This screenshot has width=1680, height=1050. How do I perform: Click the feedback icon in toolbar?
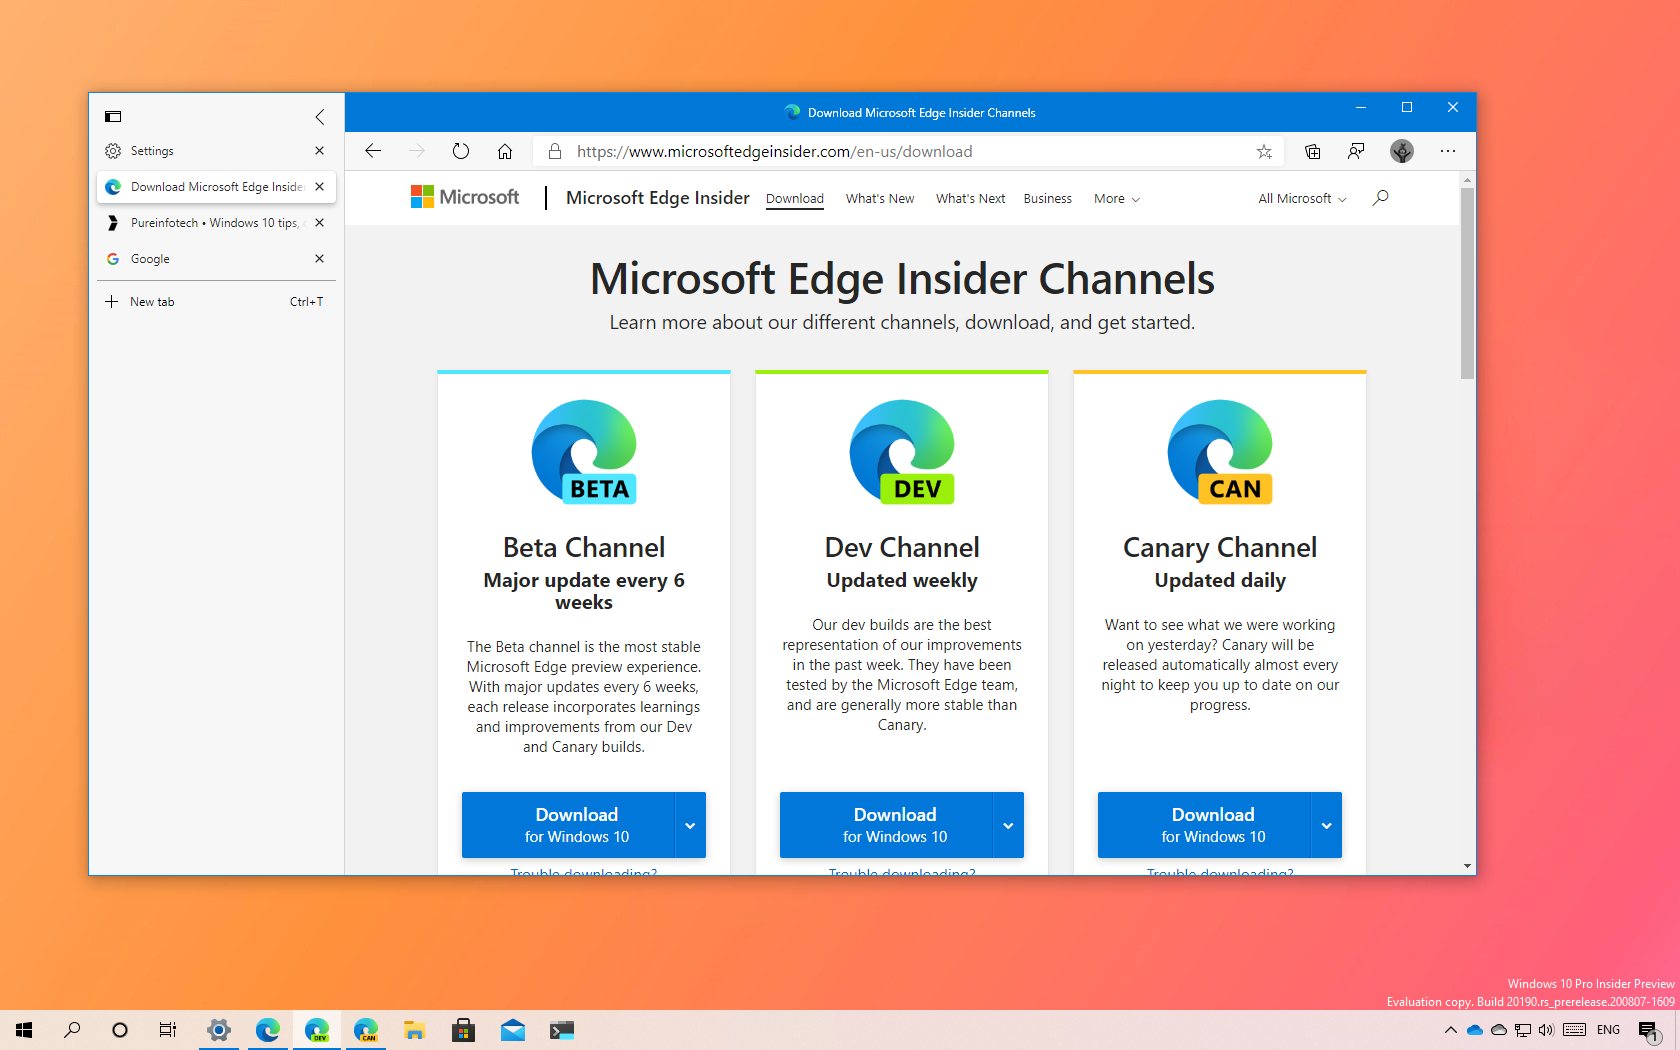1356,151
